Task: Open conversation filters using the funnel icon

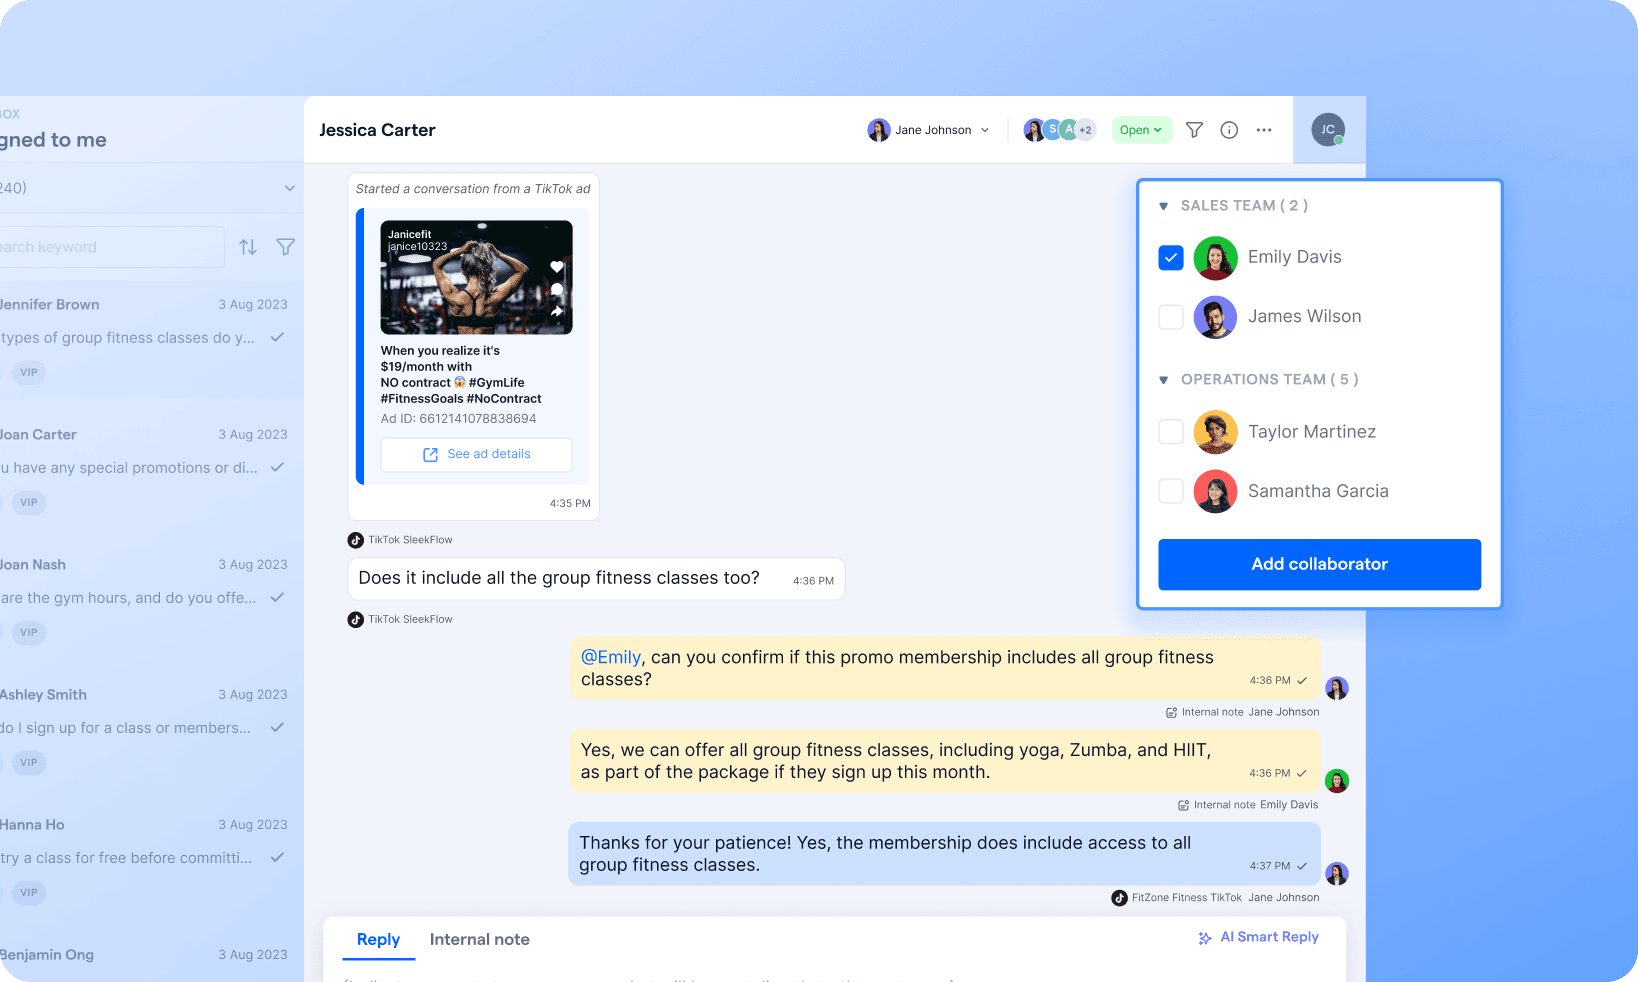Action: [1194, 129]
